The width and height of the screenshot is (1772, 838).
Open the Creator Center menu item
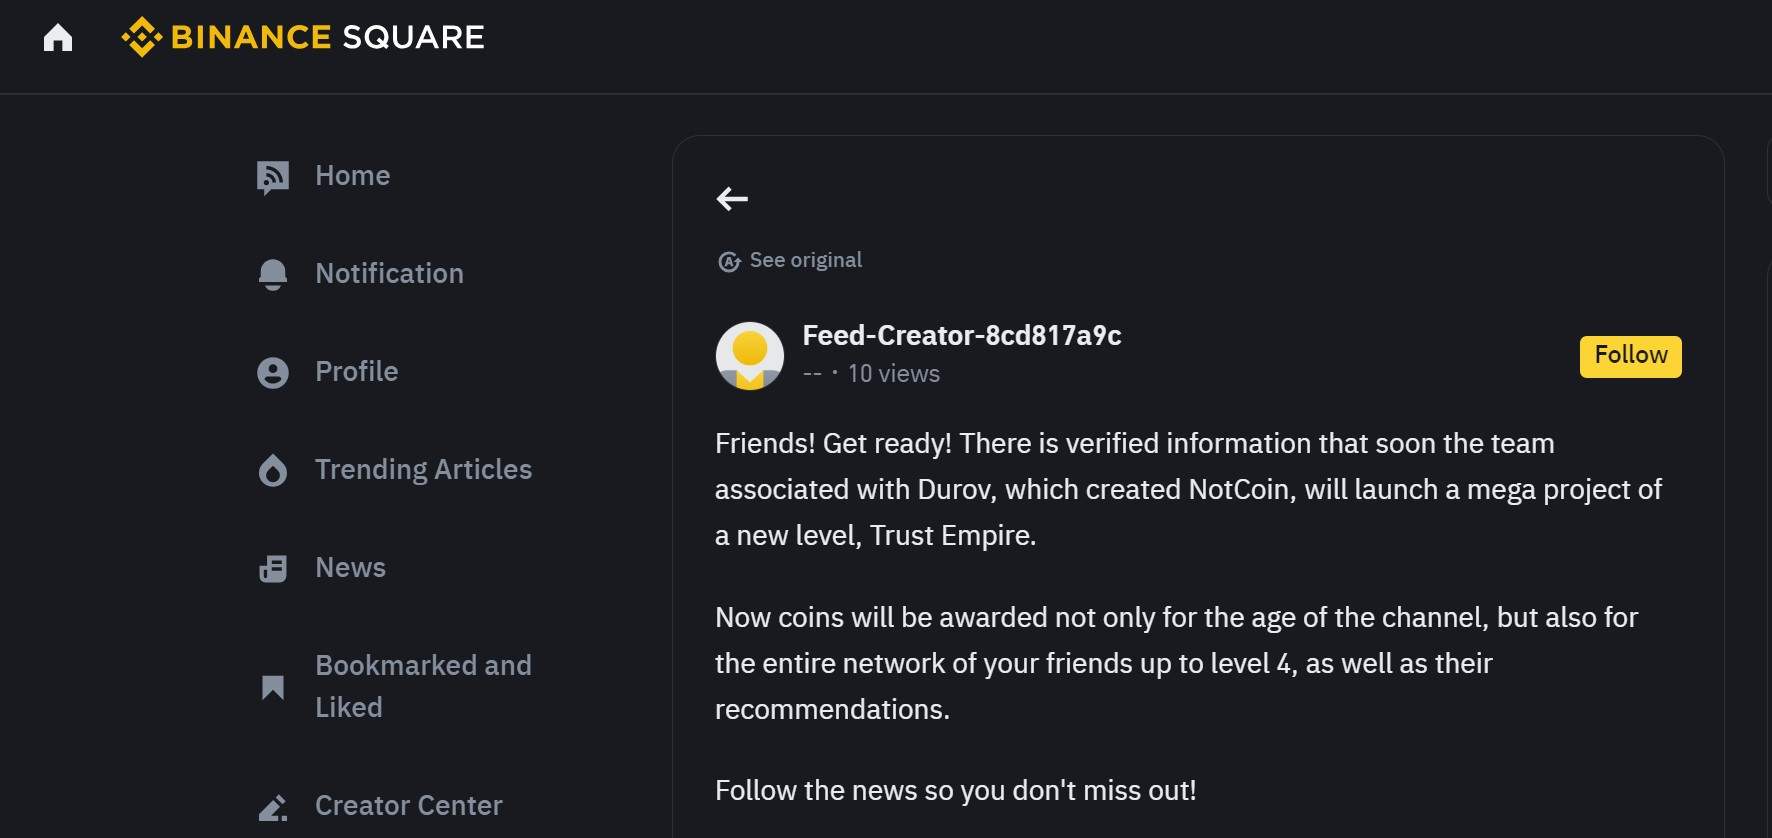(x=408, y=805)
